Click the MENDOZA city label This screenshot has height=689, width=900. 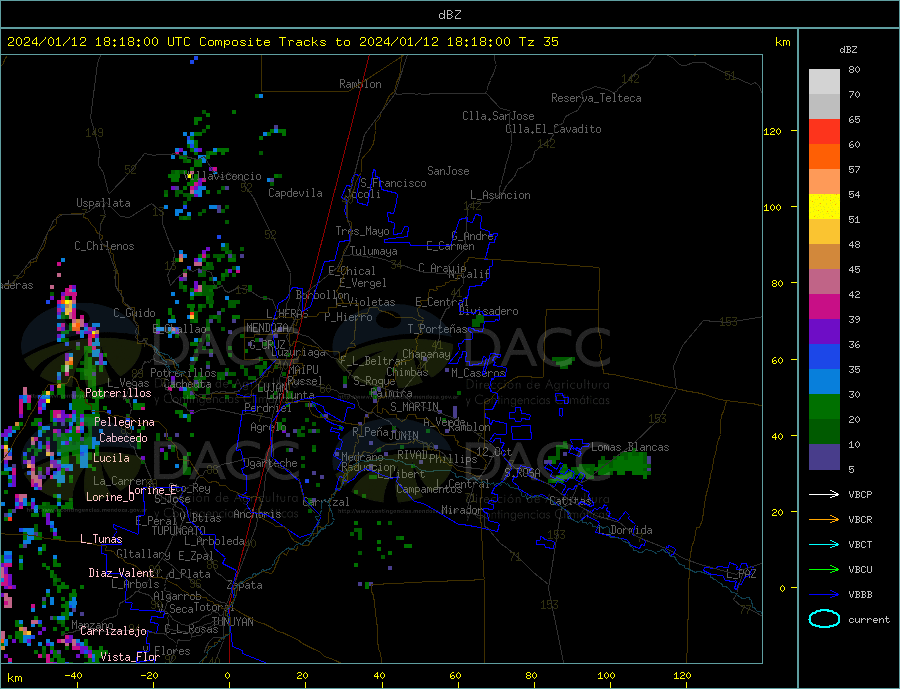coord(267,327)
